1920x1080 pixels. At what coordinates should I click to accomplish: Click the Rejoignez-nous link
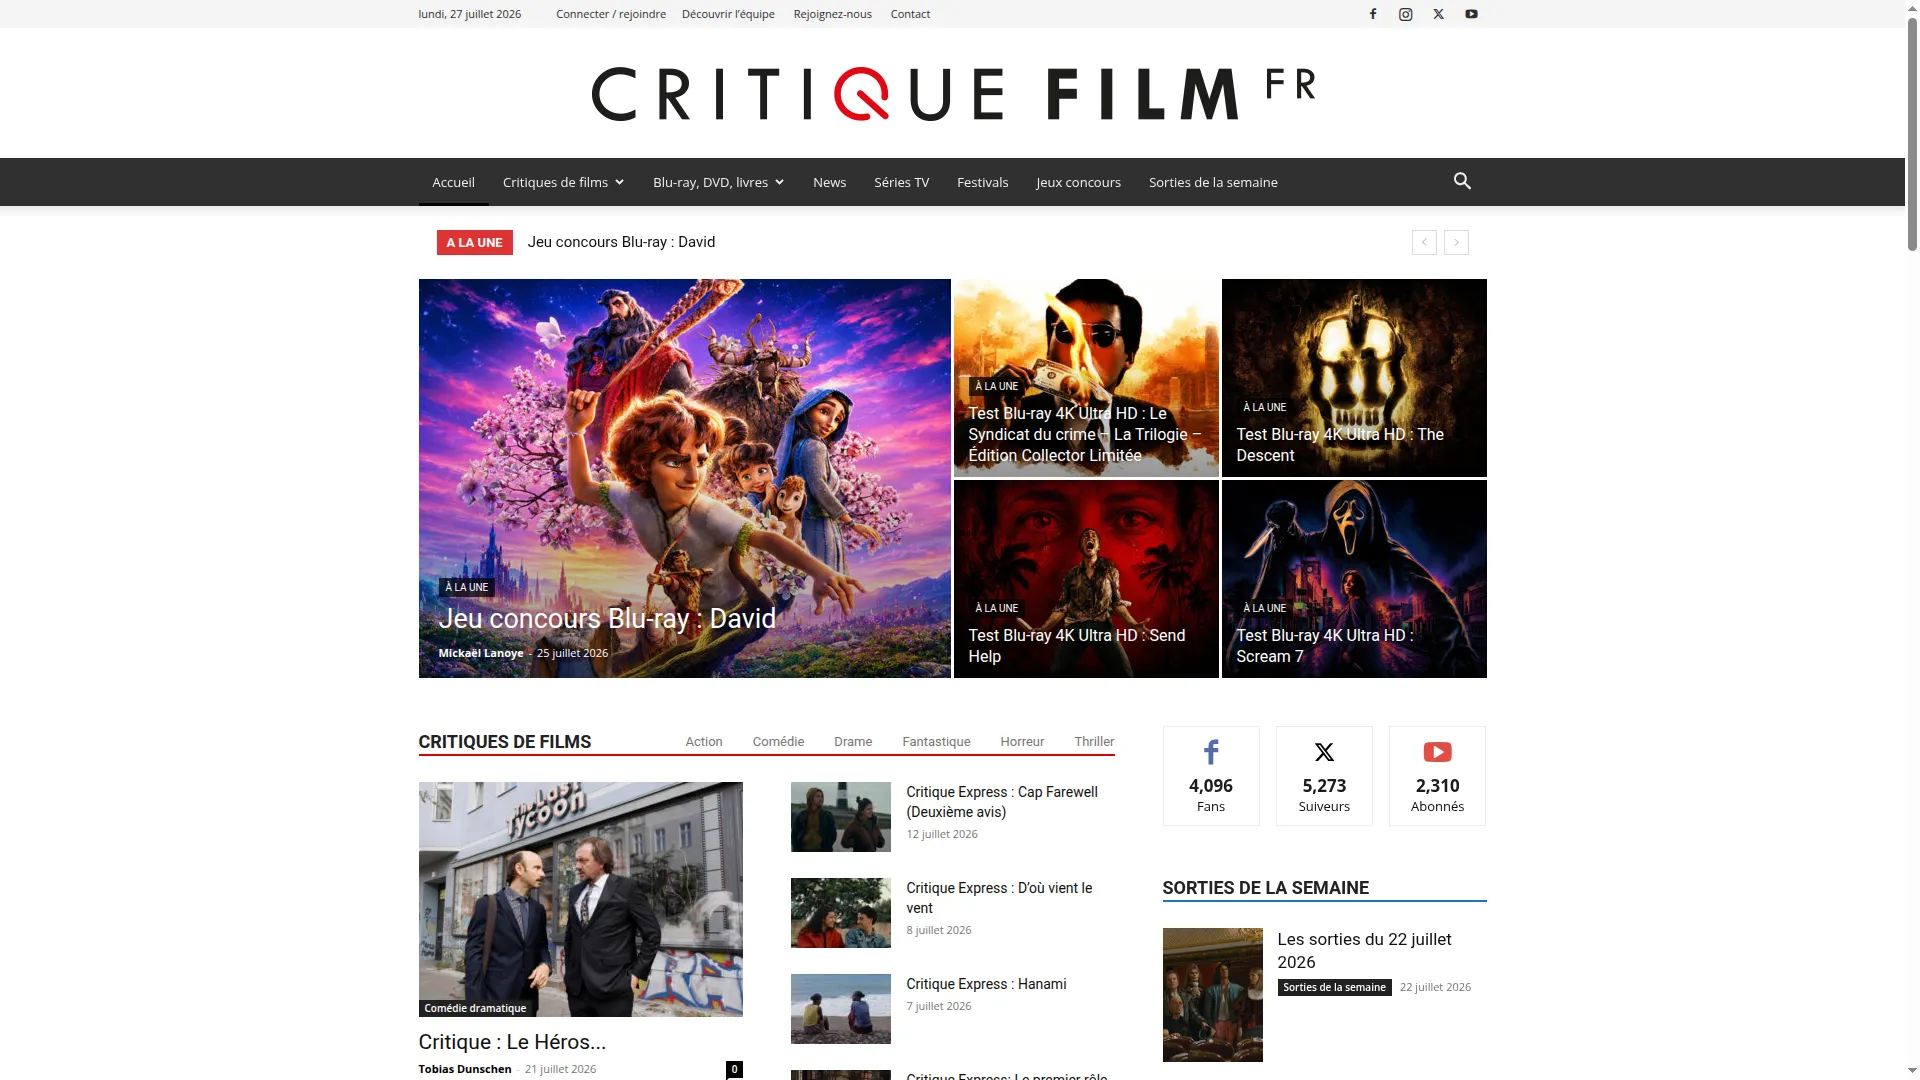[832, 14]
